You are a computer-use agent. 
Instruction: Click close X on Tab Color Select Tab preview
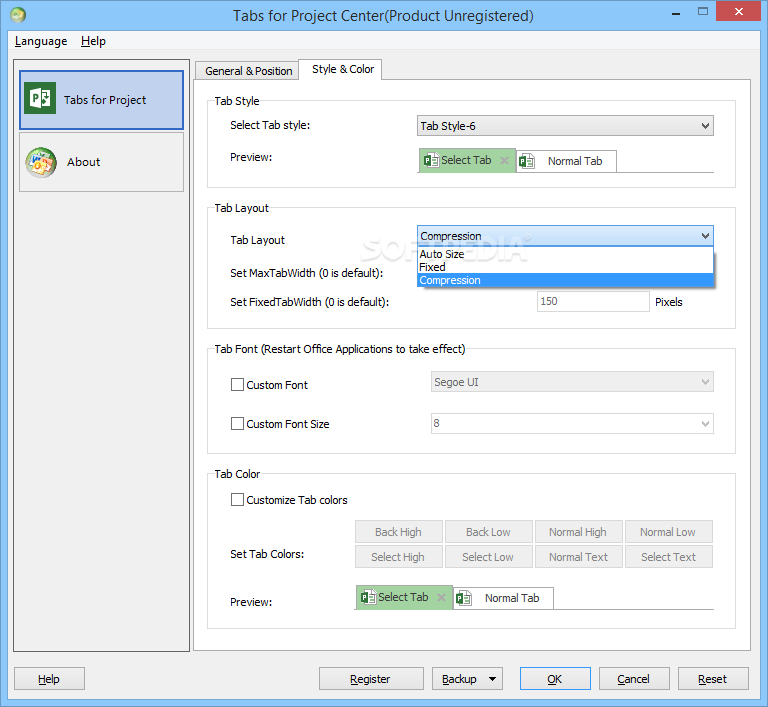(x=441, y=597)
